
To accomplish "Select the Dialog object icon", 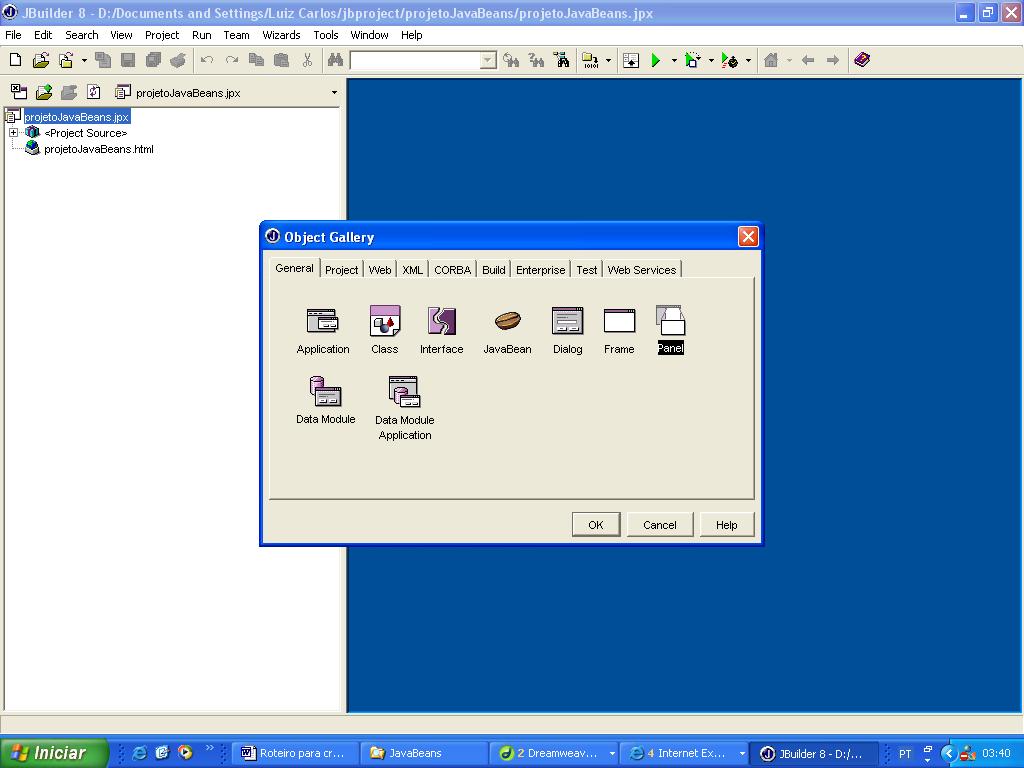I will pos(567,321).
